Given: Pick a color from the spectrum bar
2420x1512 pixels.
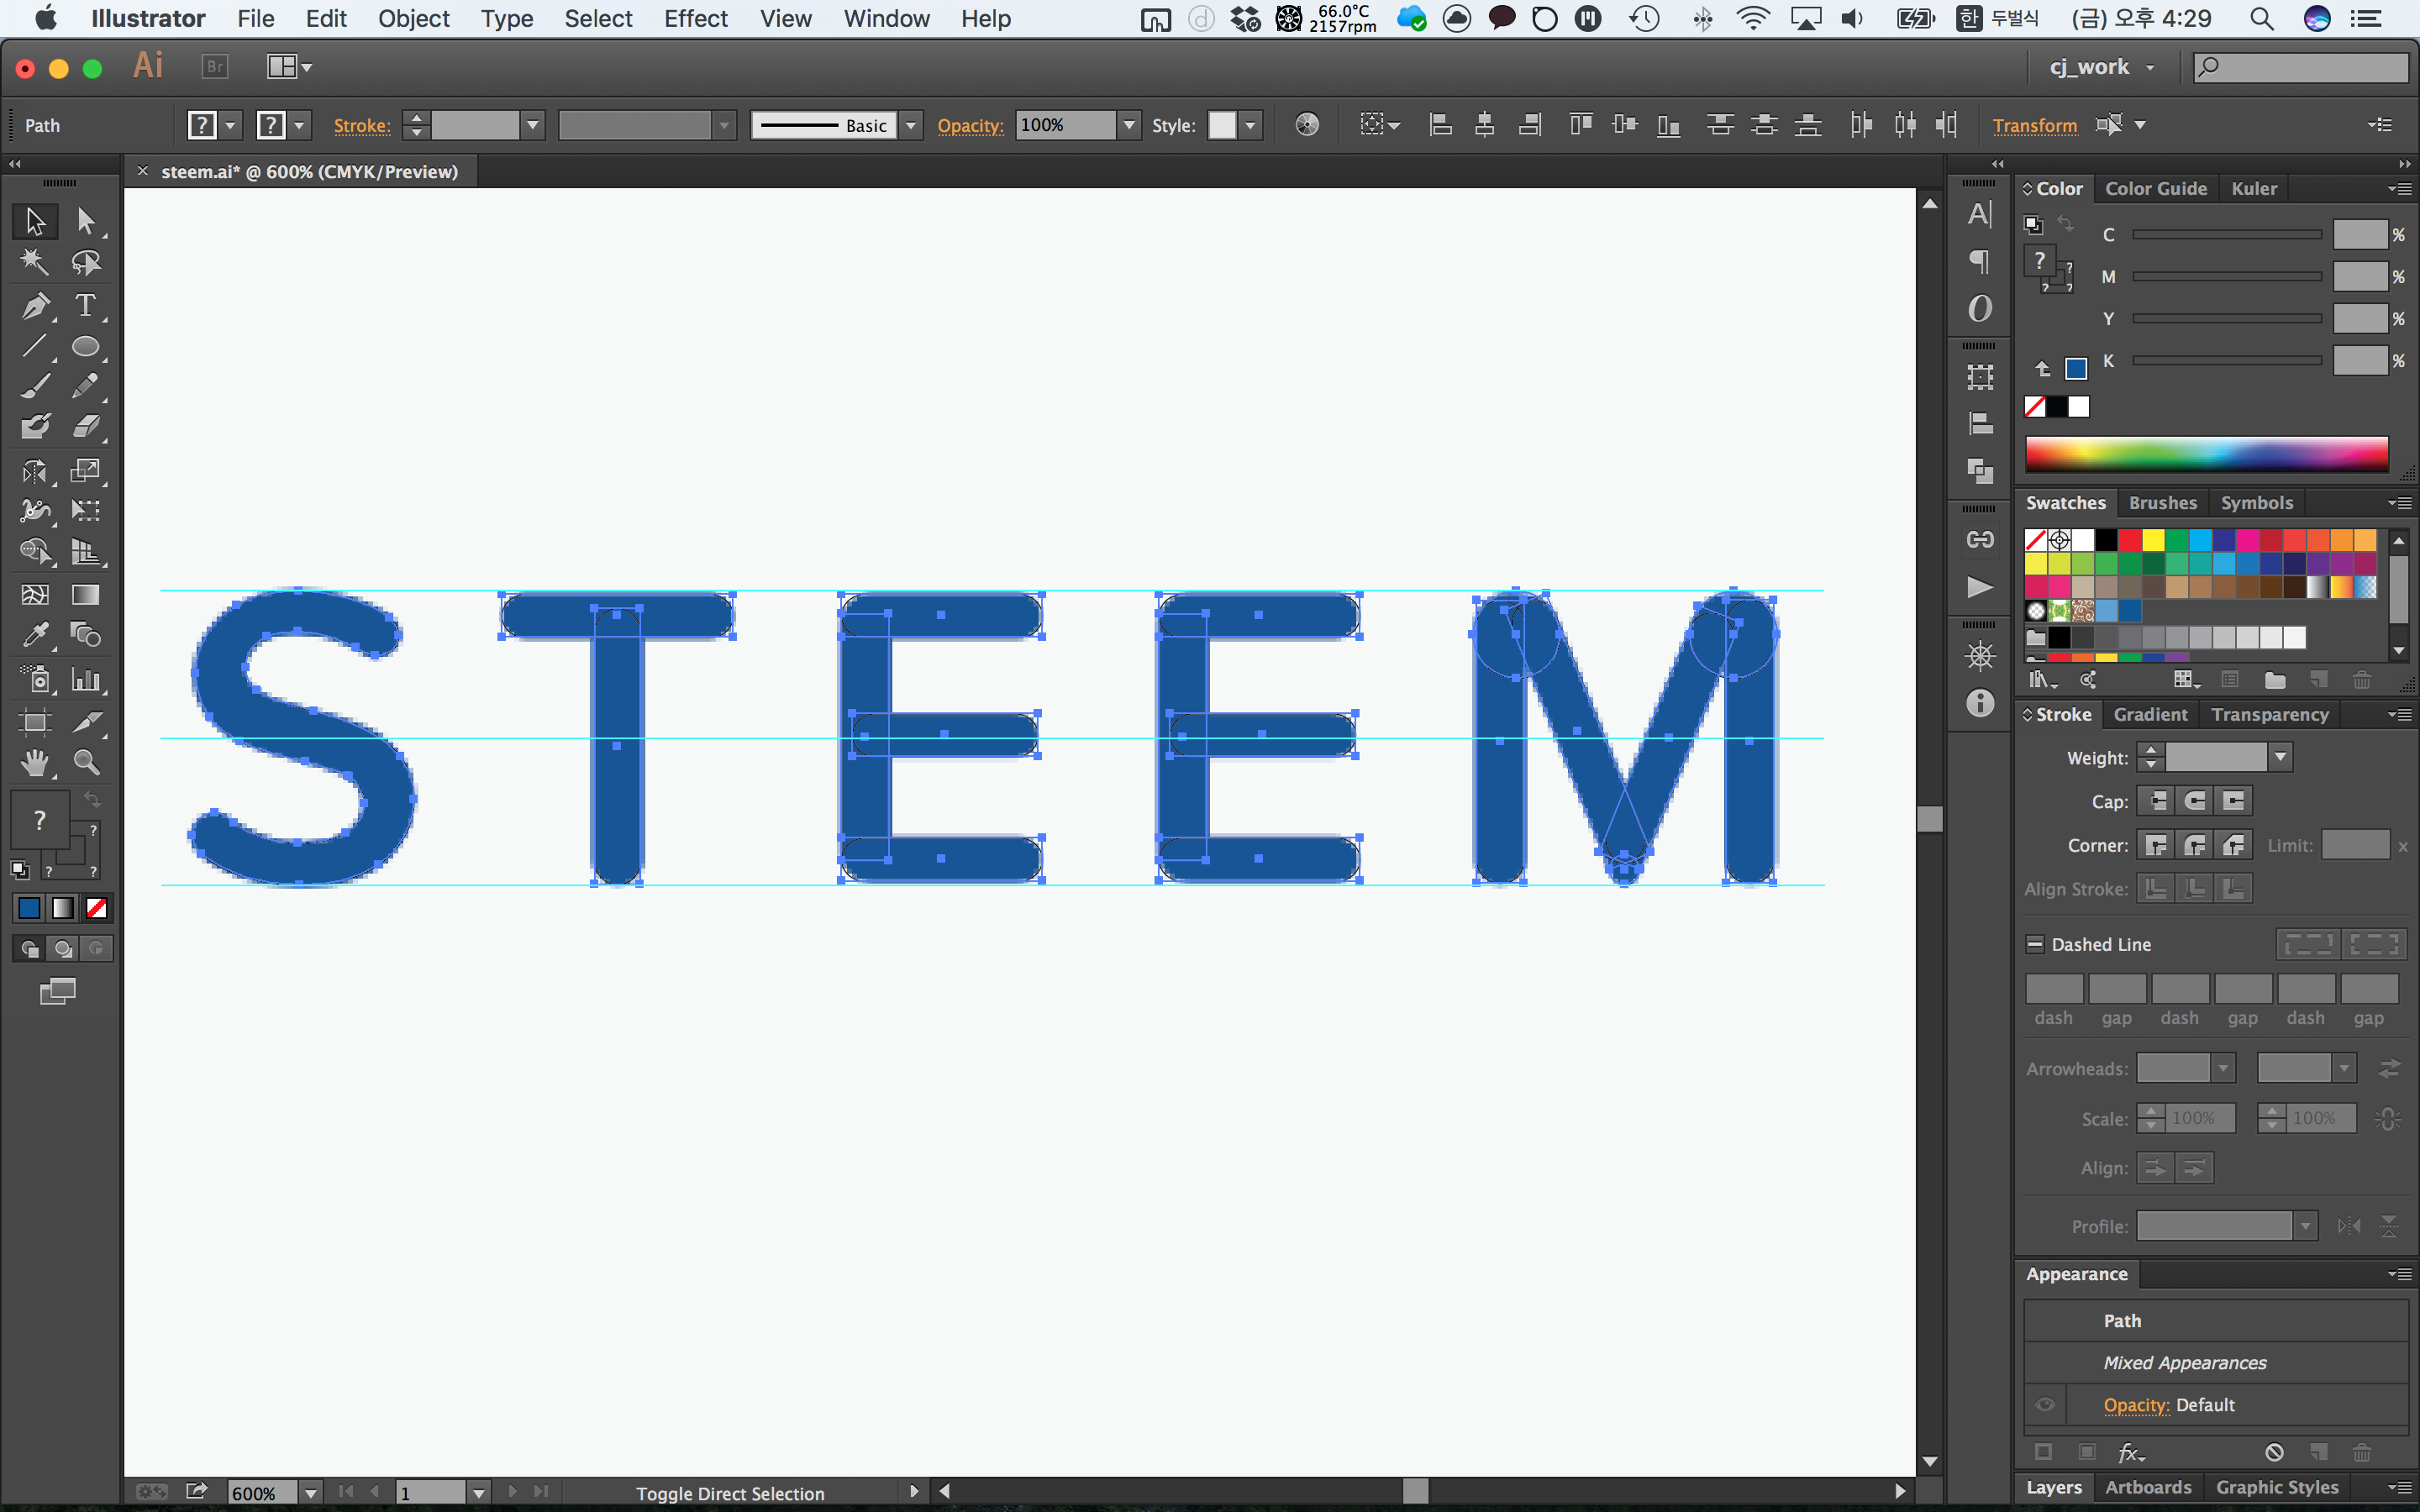Looking at the screenshot, I should click(2206, 454).
